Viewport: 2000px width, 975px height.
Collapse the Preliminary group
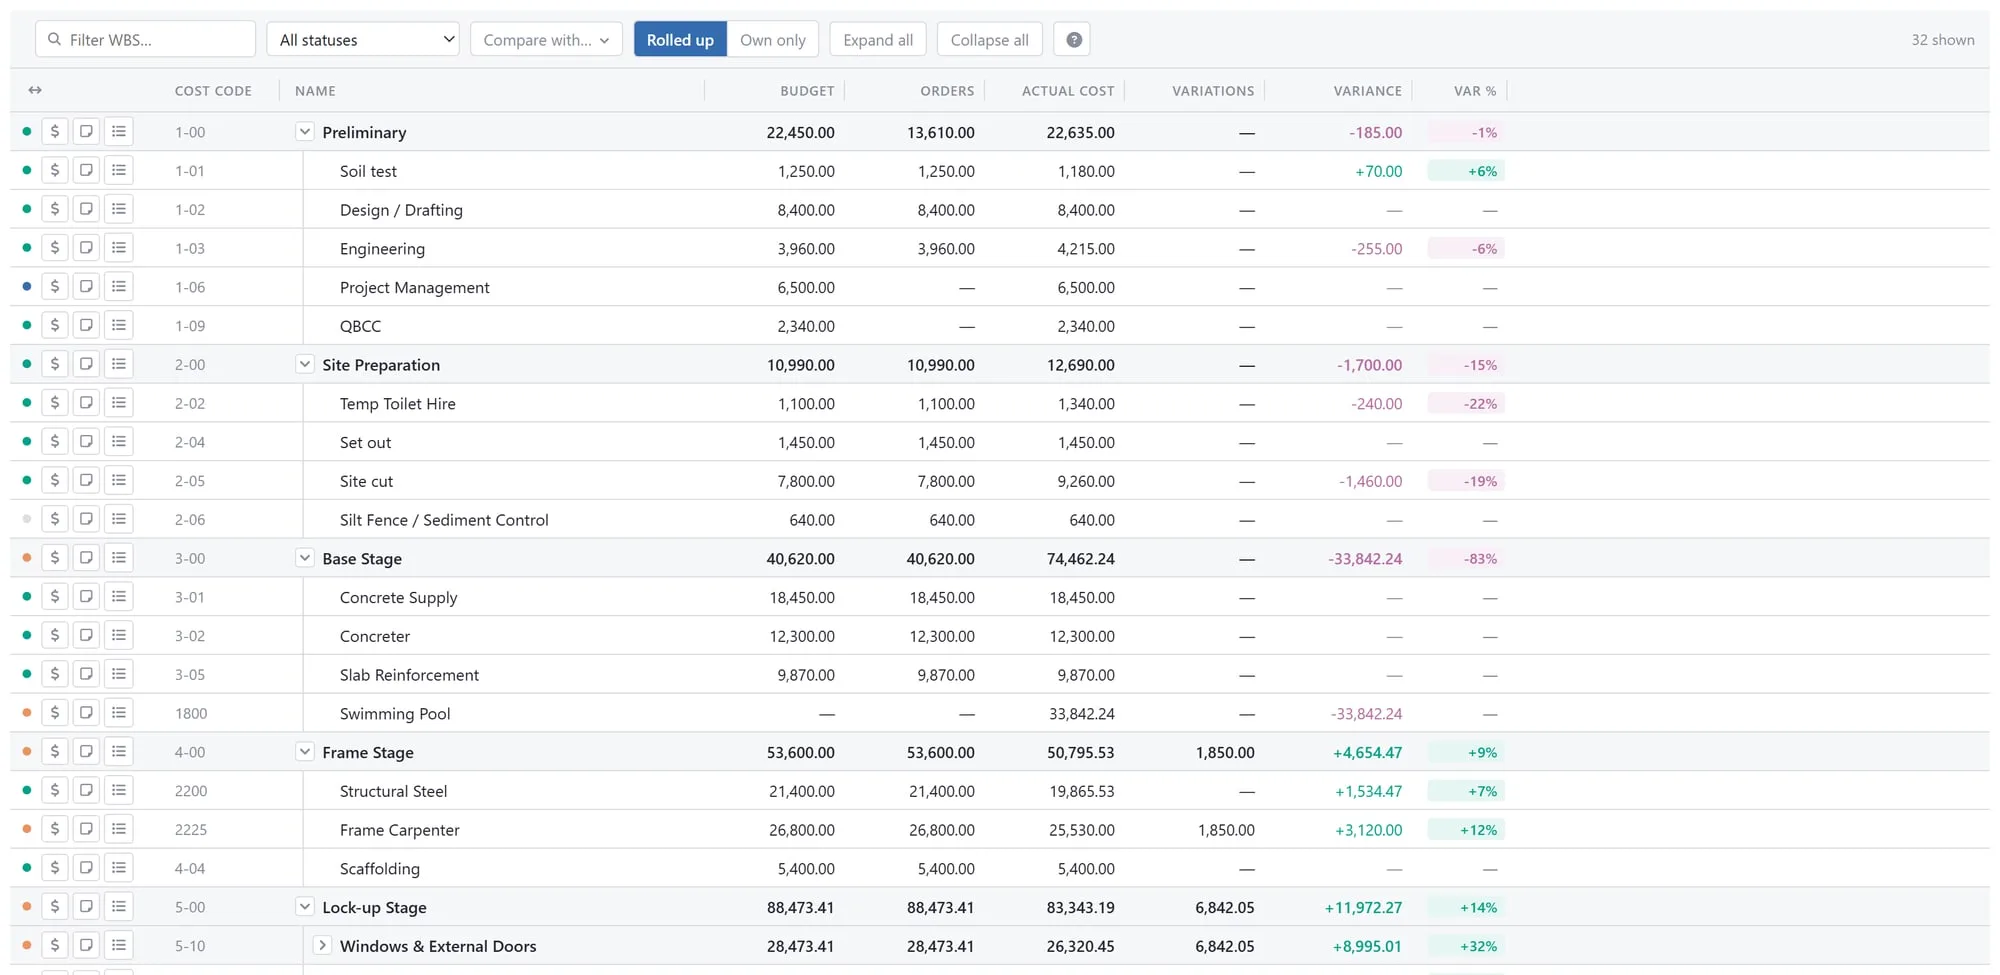[305, 132]
